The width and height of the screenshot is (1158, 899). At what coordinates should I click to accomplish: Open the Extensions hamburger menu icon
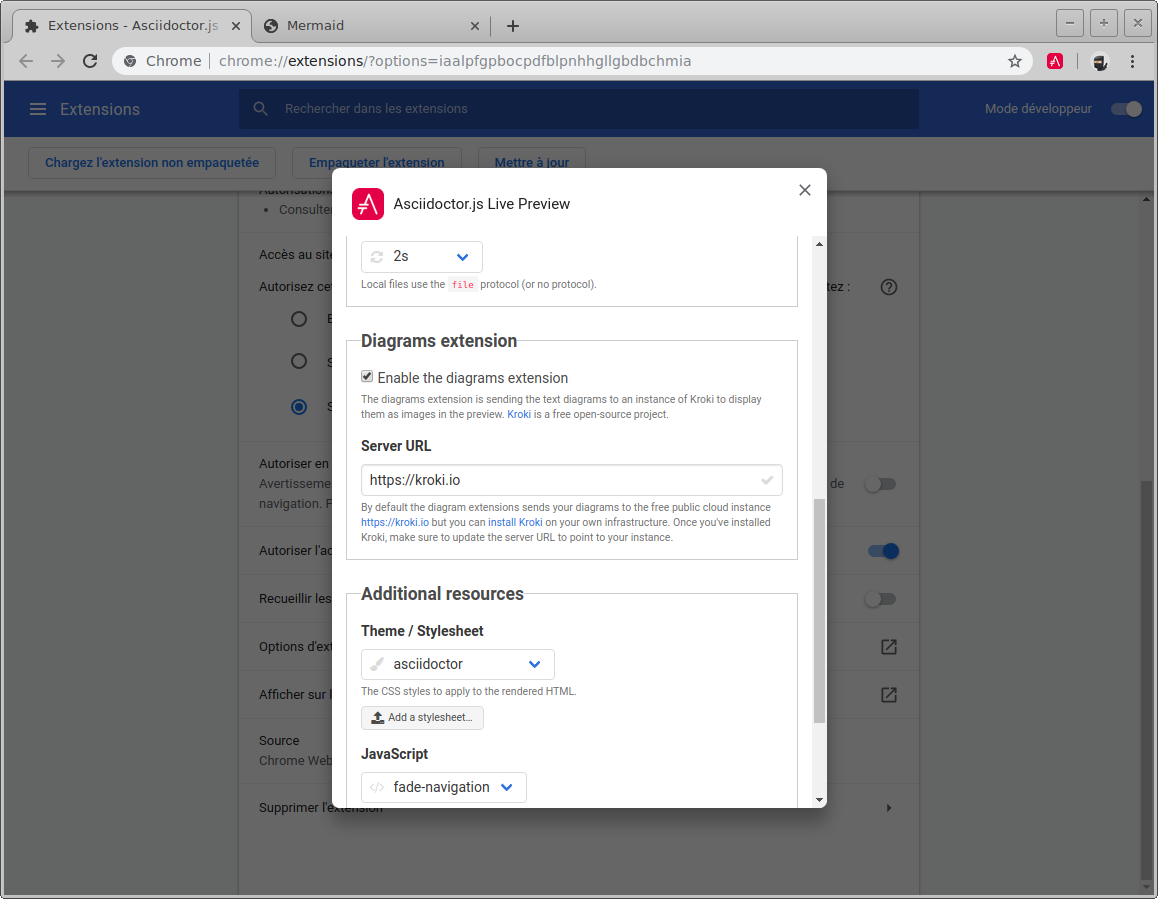(x=37, y=109)
